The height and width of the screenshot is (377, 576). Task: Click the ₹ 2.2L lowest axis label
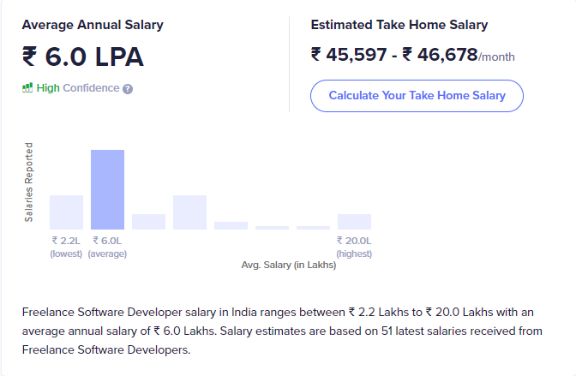pos(66,247)
